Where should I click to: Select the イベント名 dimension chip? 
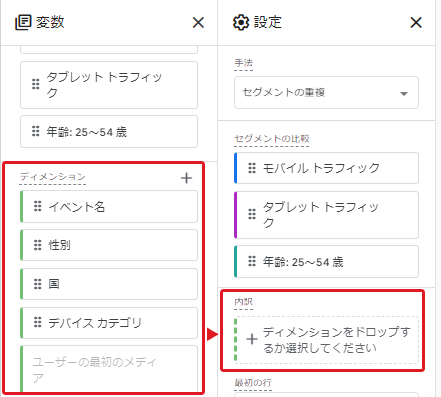tap(109, 207)
